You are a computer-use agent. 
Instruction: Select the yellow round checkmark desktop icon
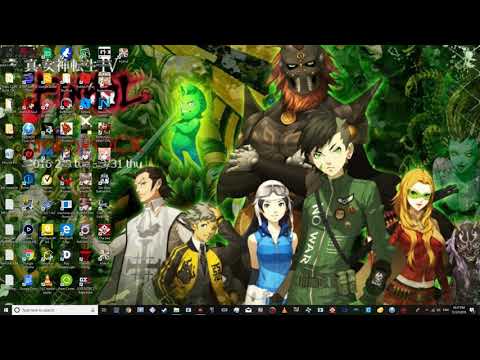(x=47, y=180)
